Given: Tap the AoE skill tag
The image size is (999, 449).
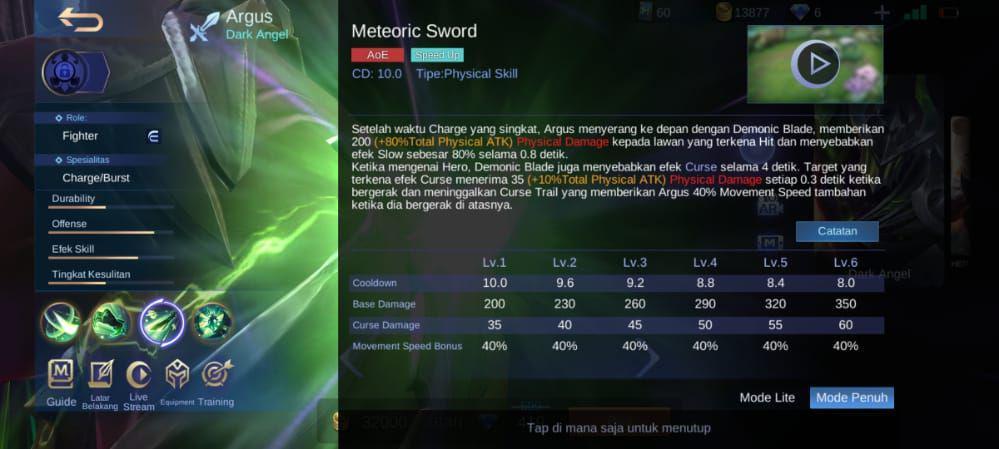Looking at the screenshot, I should [377, 55].
